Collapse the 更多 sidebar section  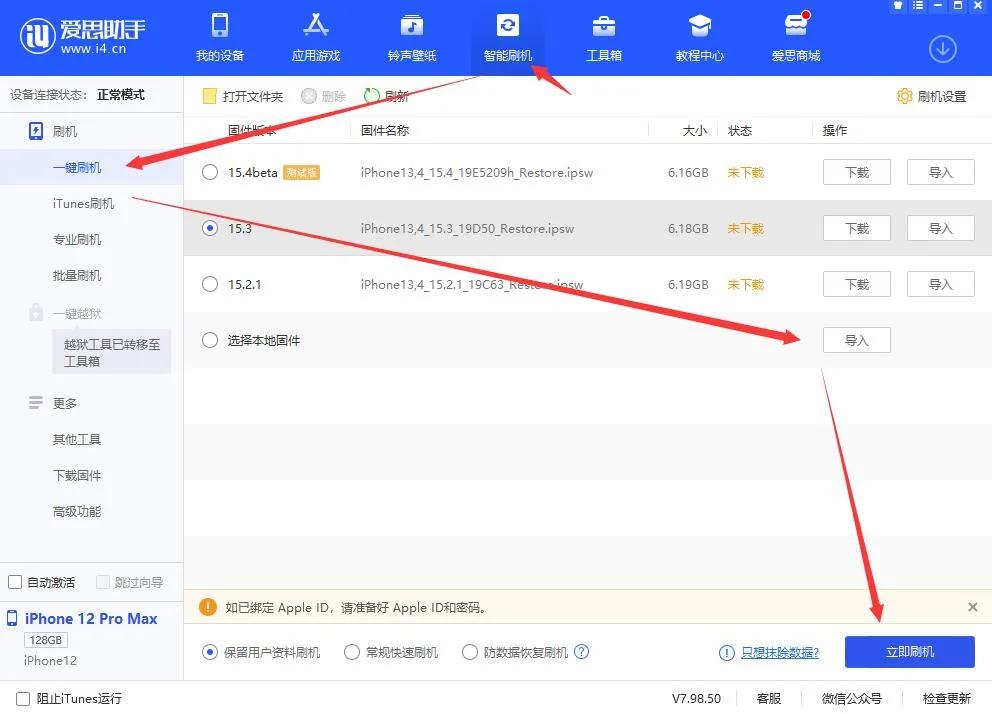coord(63,403)
